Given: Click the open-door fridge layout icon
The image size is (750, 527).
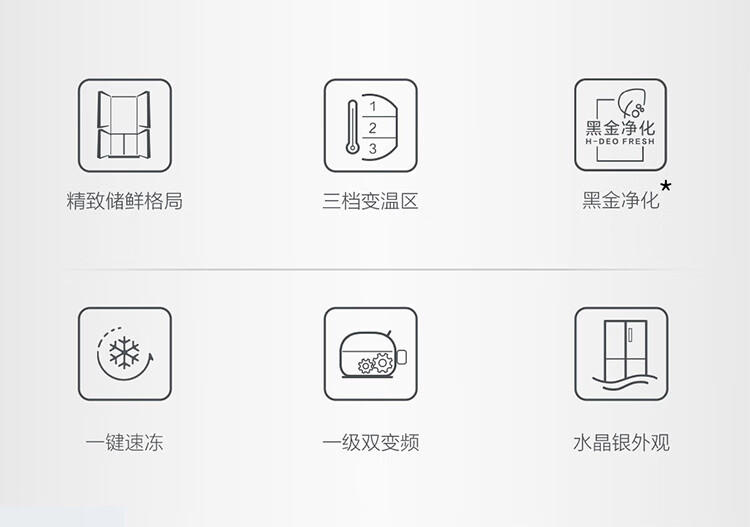Looking at the screenshot, I should 124,126.
